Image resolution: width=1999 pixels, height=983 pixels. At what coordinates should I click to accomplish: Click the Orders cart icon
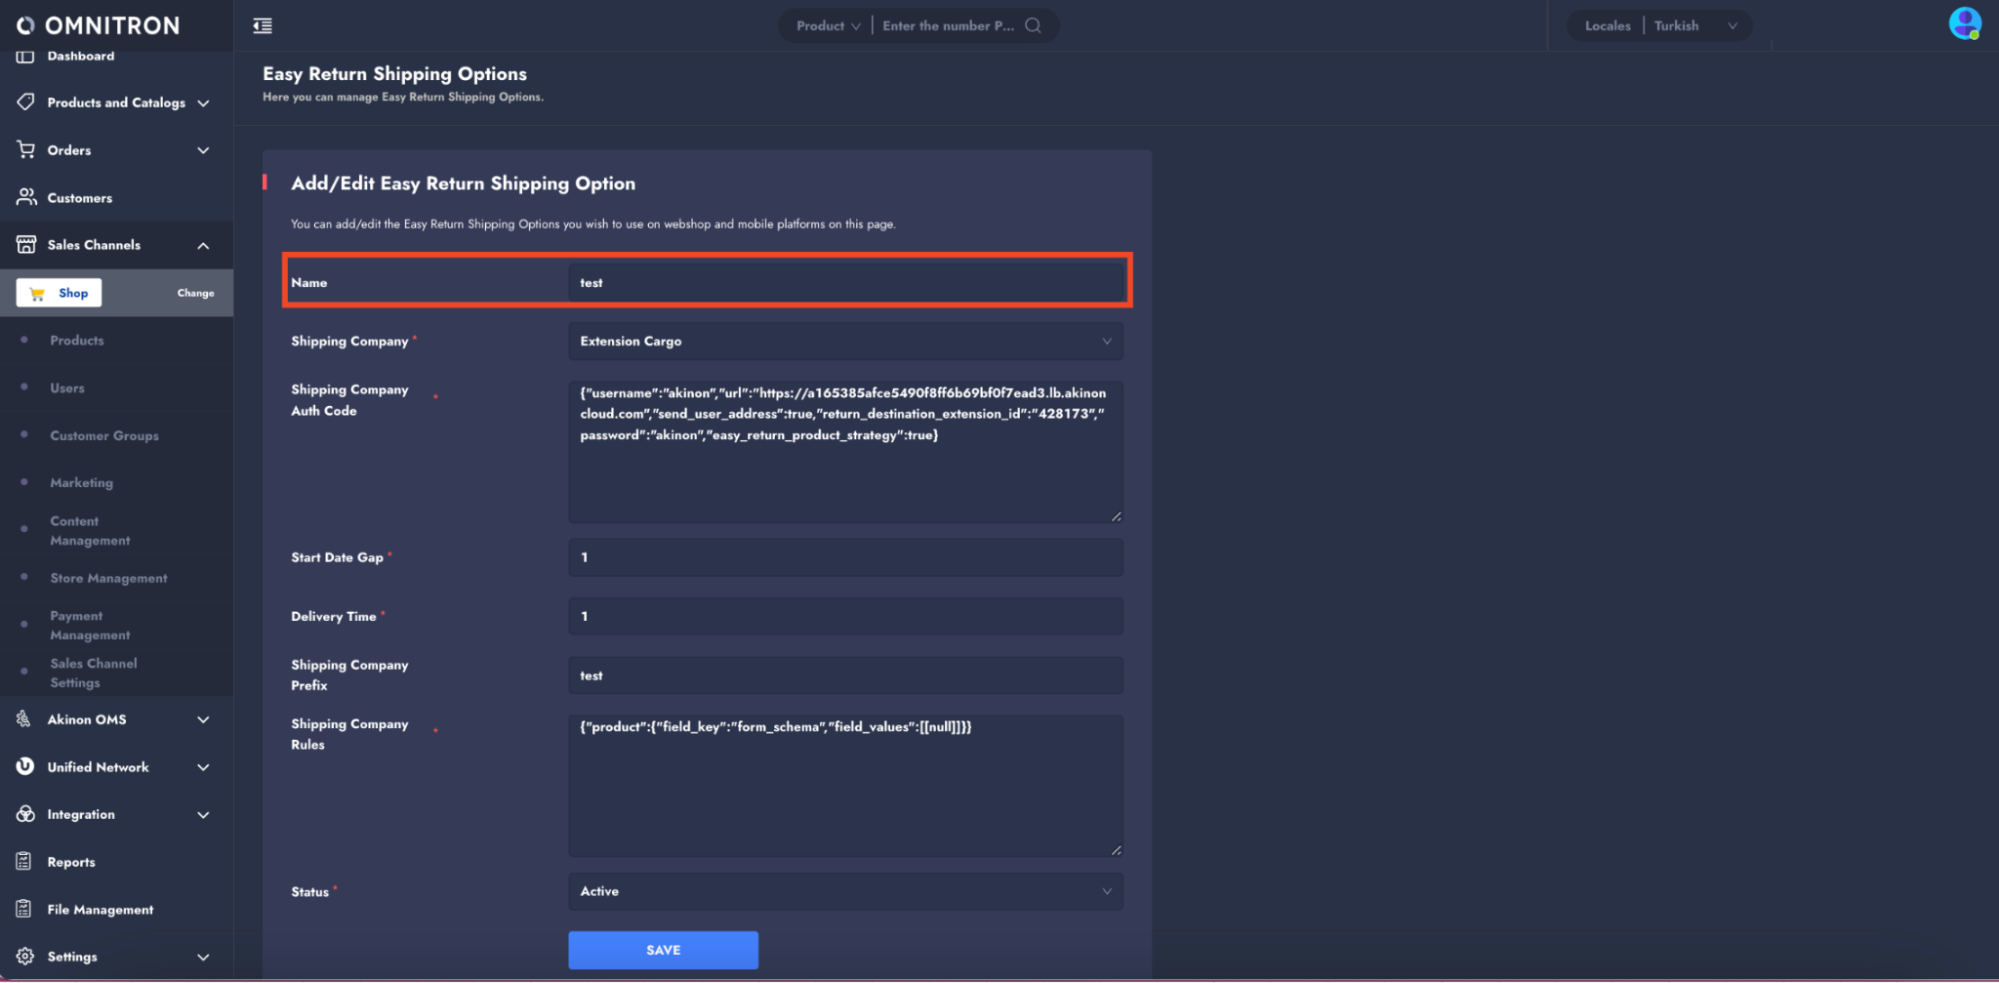click(26, 150)
